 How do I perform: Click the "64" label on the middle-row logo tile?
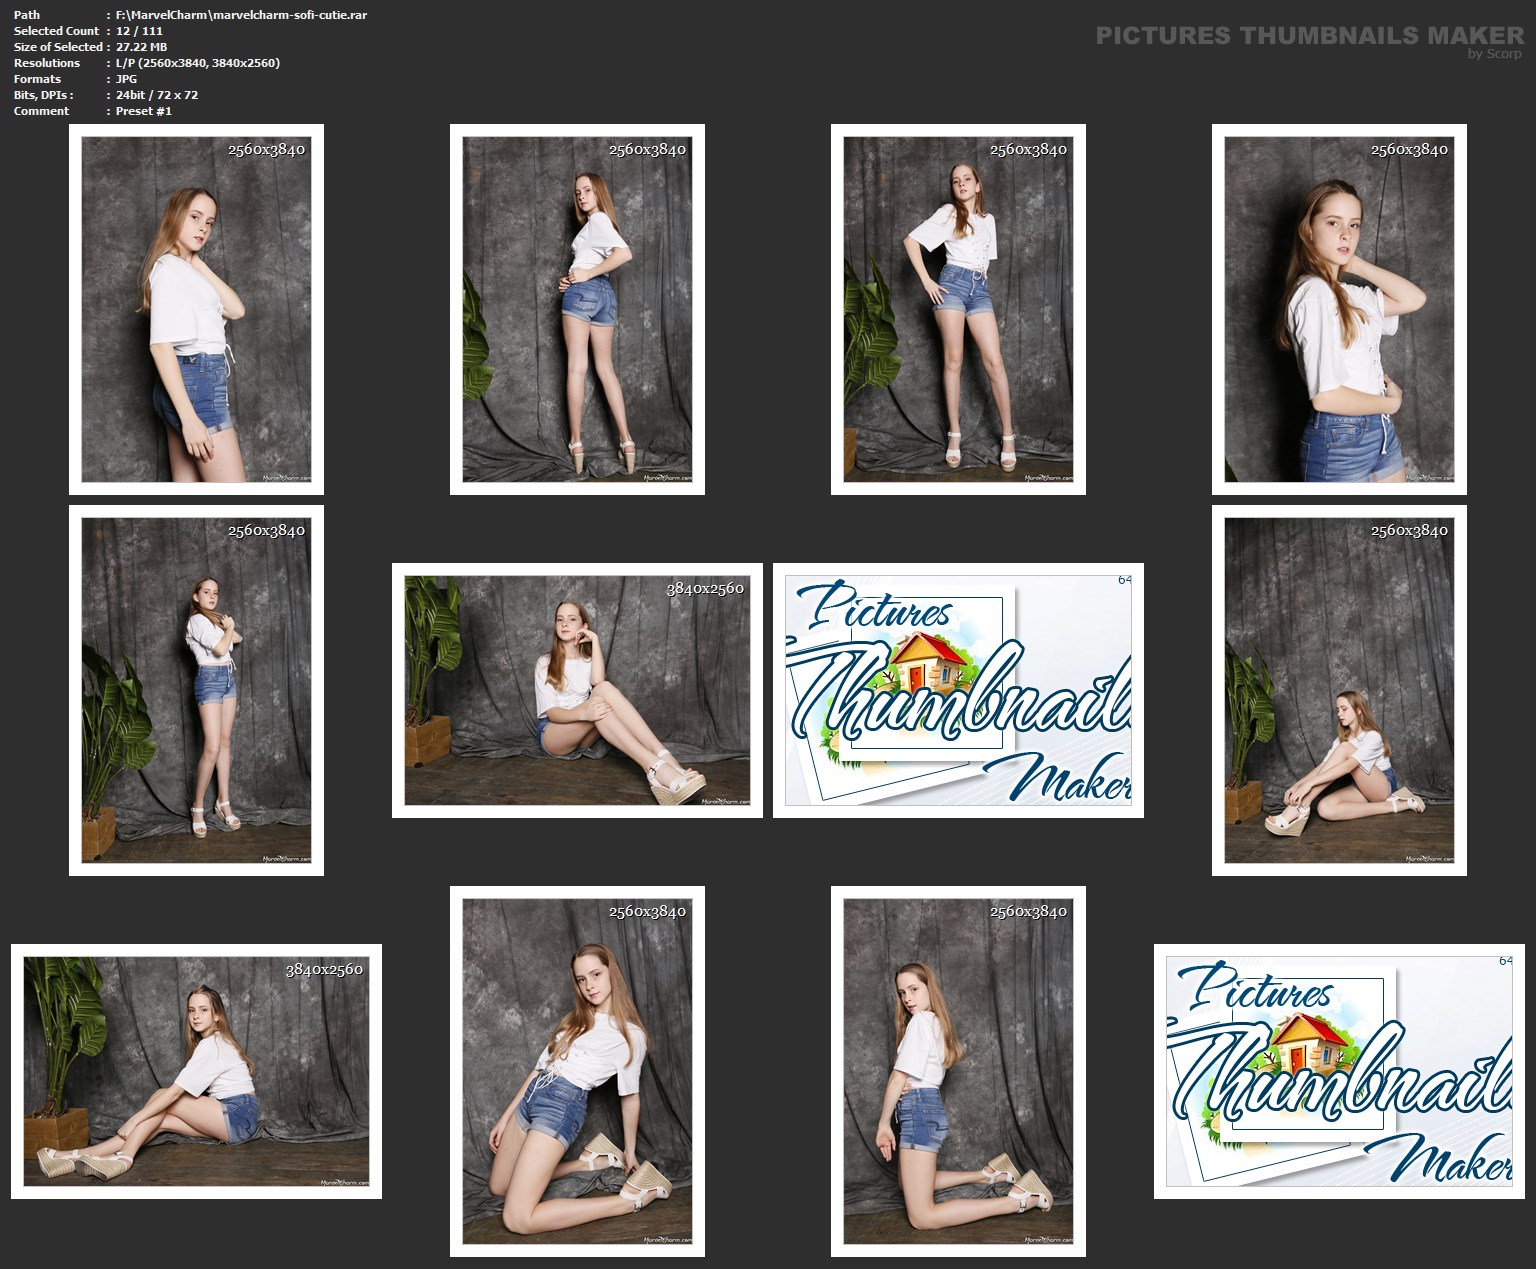coord(1124,580)
